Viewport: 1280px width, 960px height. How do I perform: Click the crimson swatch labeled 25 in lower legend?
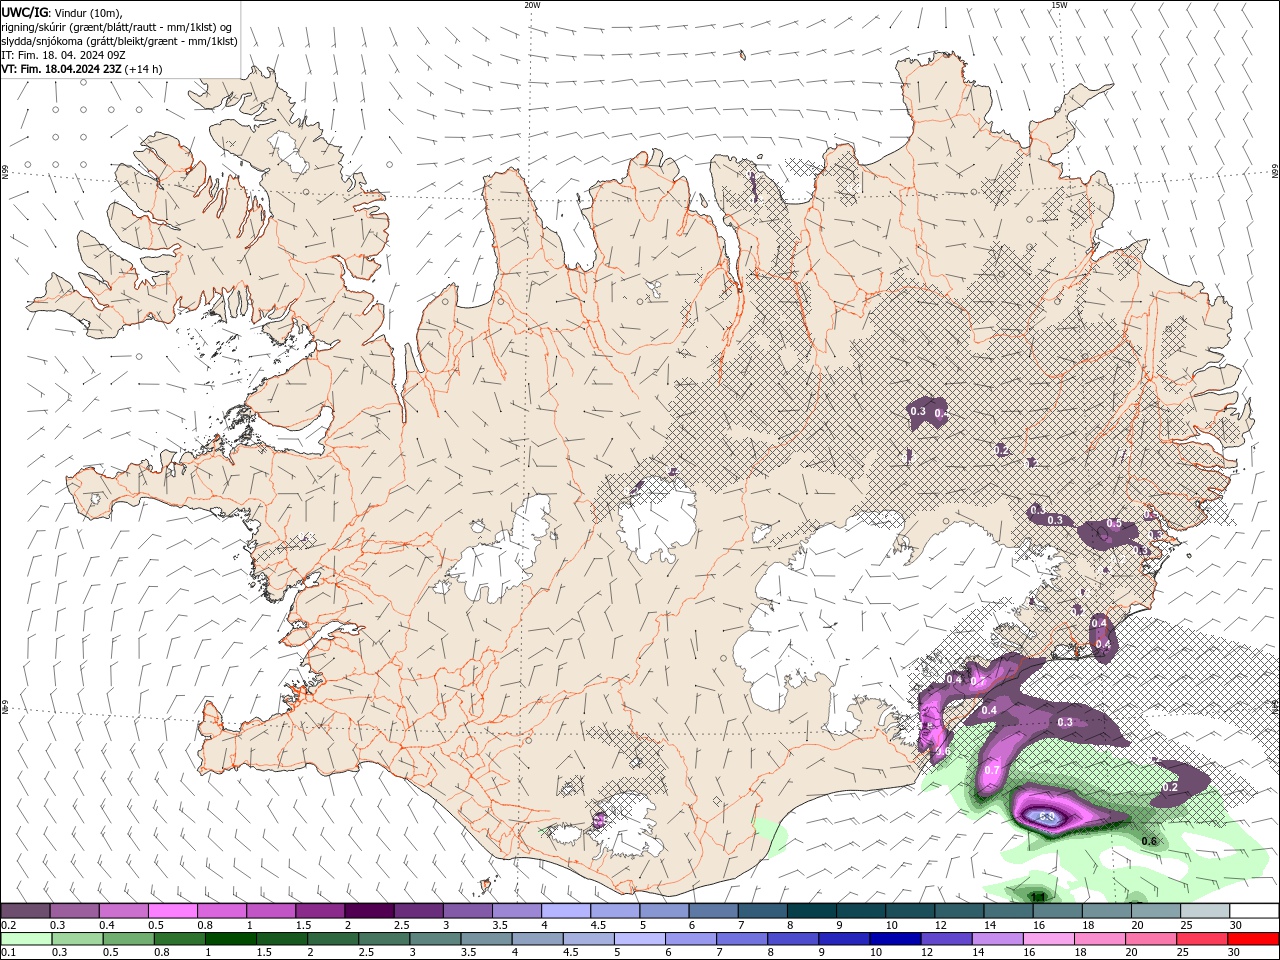[x=1203, y=939]
